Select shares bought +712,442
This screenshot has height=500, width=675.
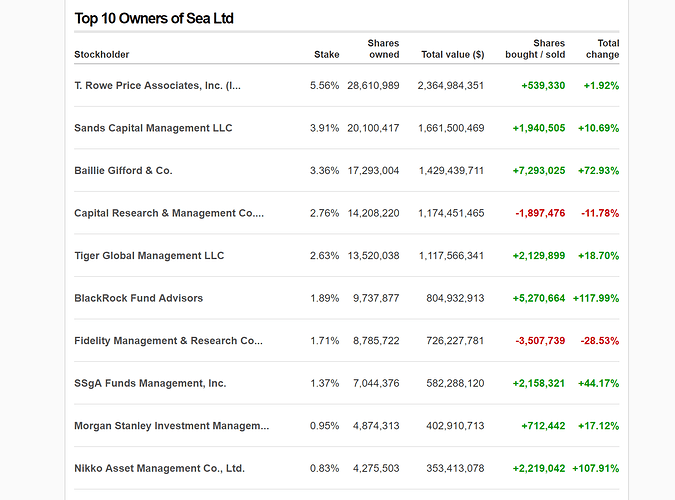click(543, 426)
